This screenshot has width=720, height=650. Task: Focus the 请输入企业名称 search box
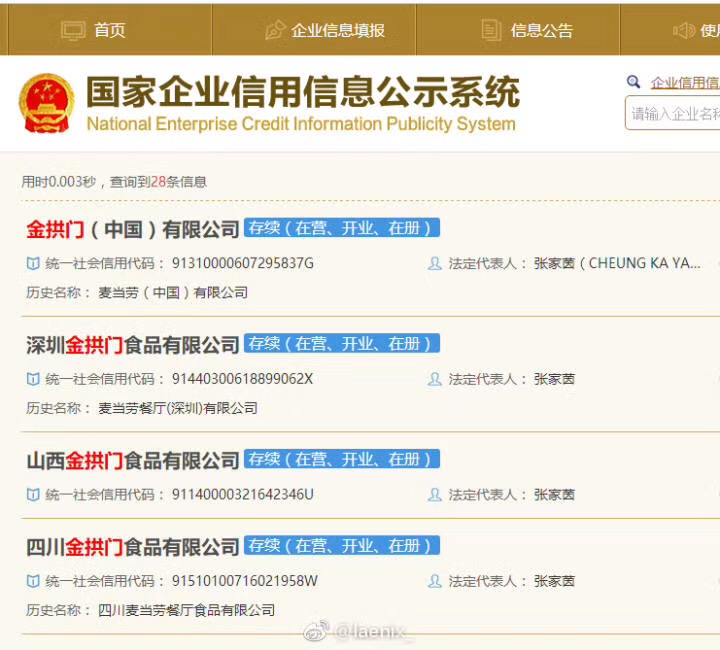[672, 113]
